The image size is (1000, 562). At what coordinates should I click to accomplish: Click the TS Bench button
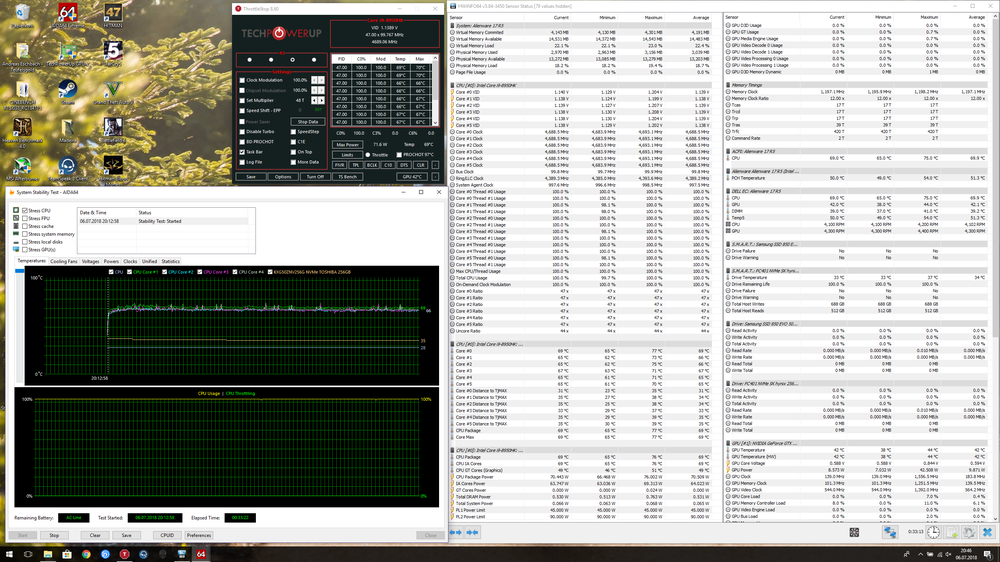coord(347,176)
